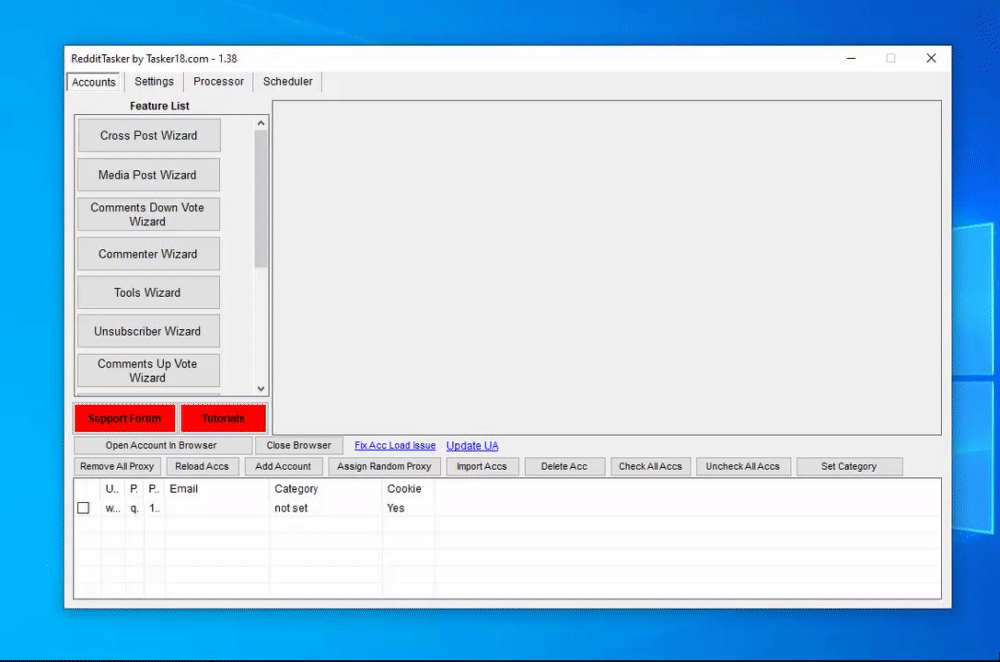Click the Category column header
Screen dimensions: 1000x662
click(325, 489)
